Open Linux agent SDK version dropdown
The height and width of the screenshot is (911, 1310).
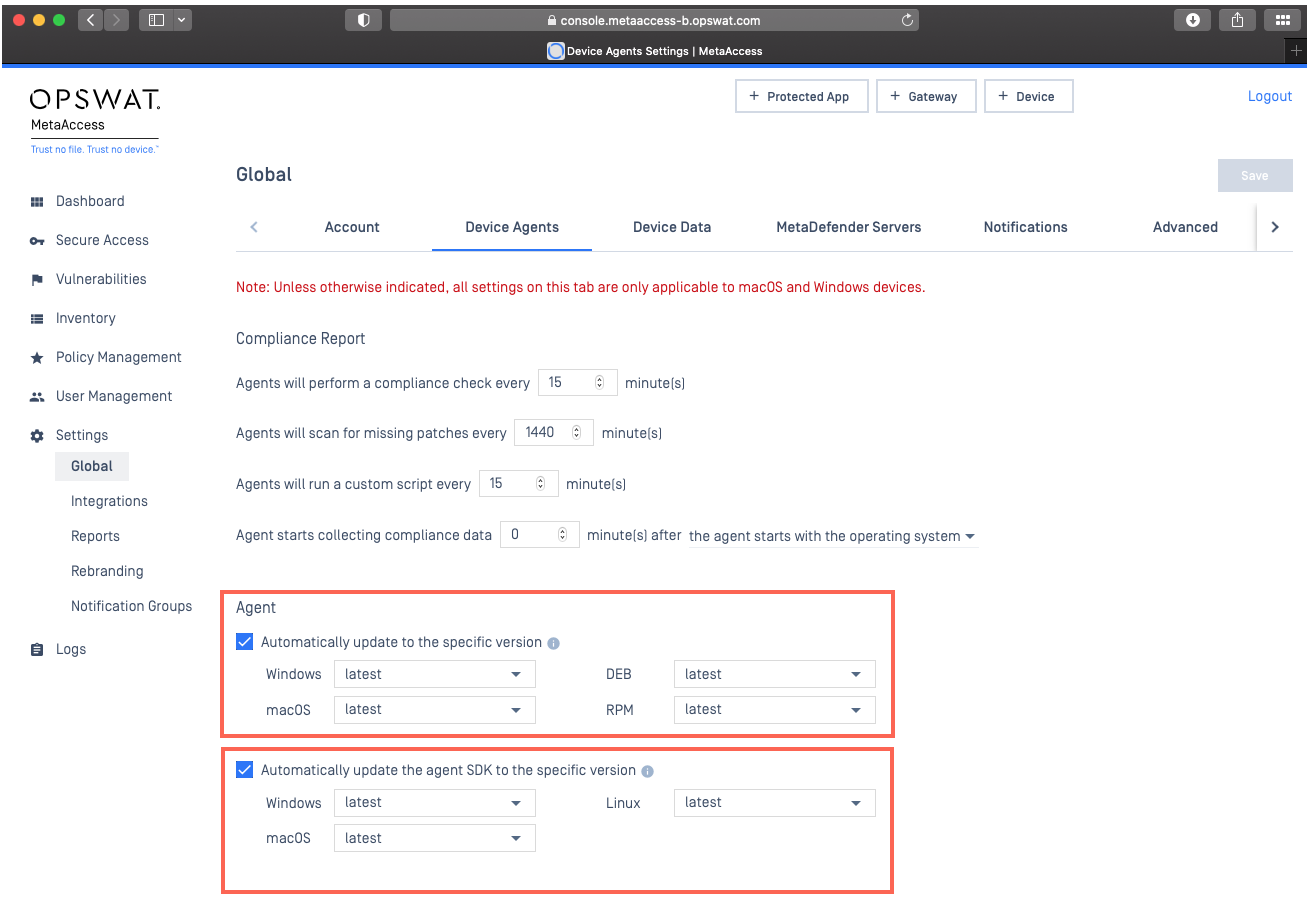pyautogui.click(x=775, y=802)
